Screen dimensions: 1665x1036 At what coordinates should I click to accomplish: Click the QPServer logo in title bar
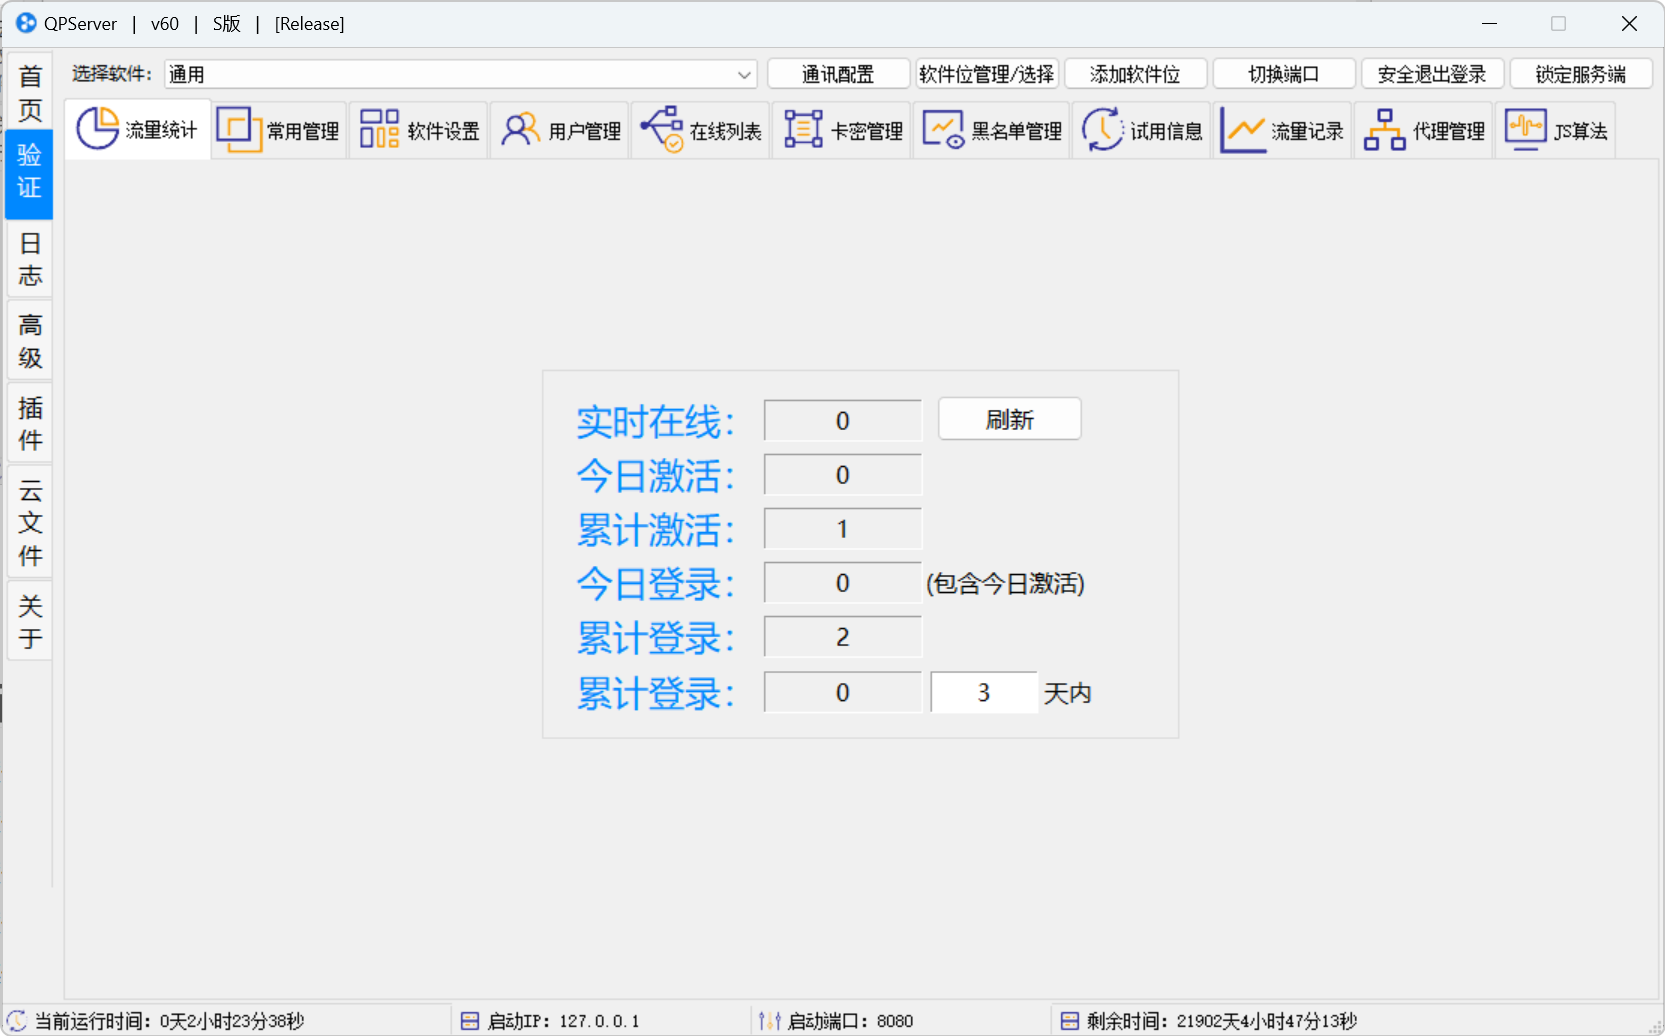pyautogui.click(x=26, y=23)
